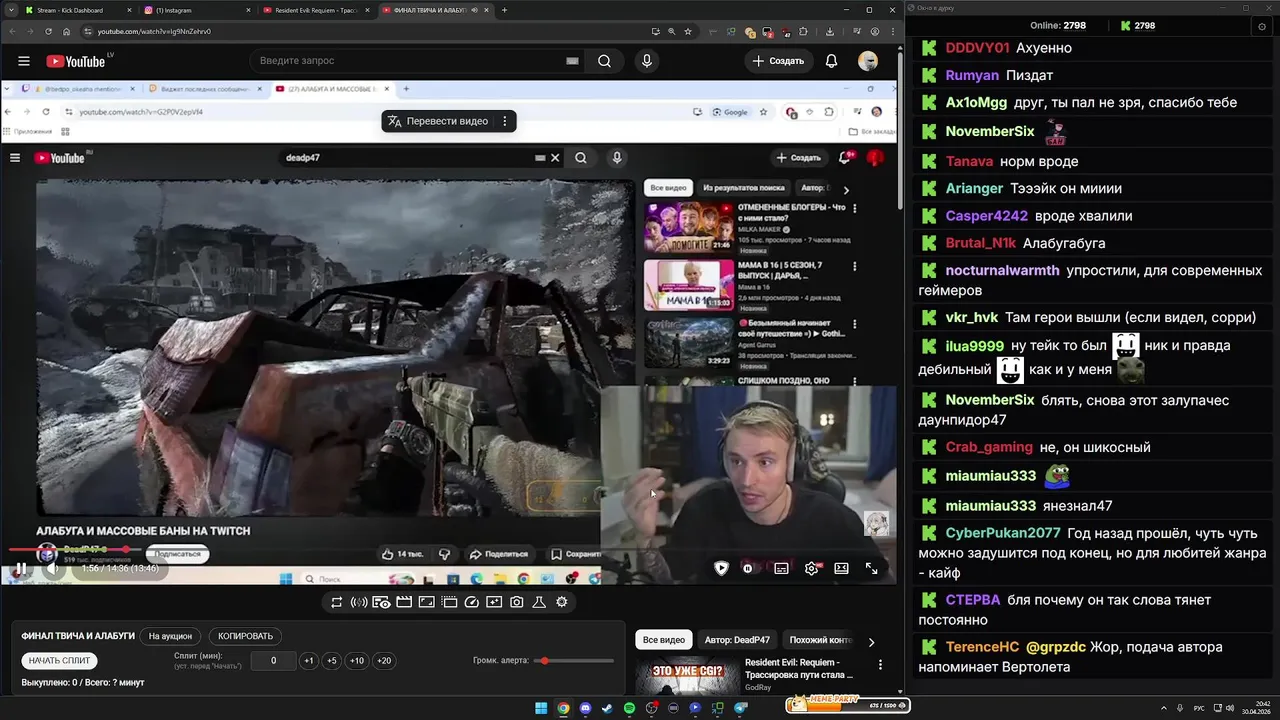Mute the video via player volume icon

click(x=54, y=569)
